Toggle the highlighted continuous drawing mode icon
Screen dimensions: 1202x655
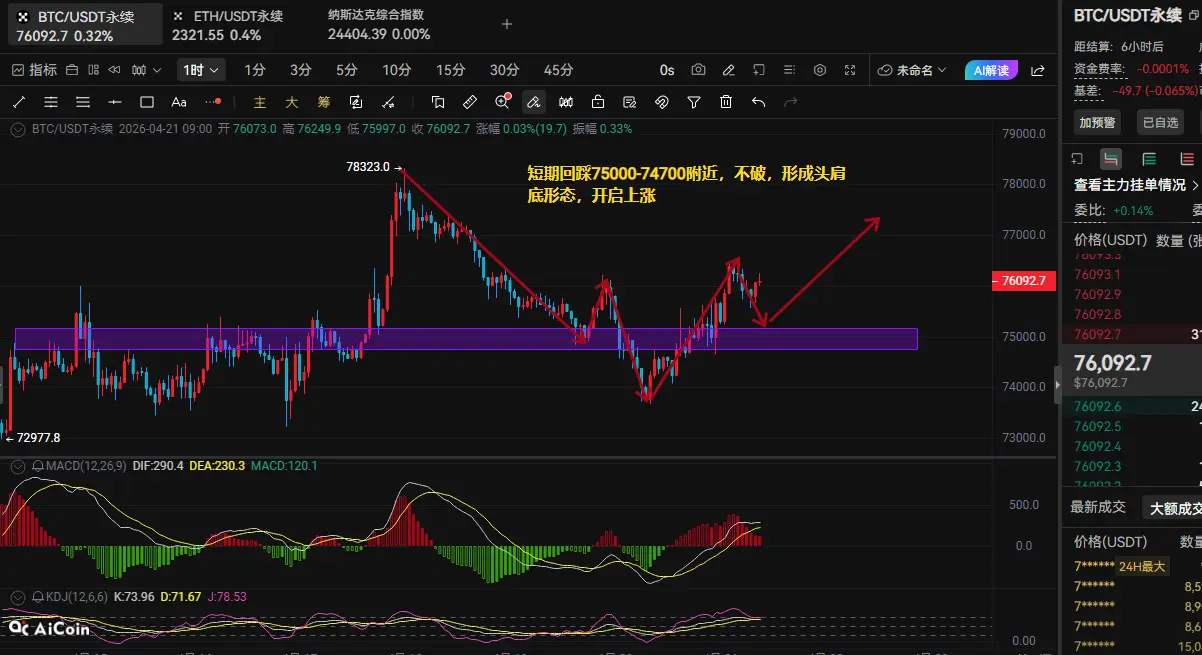pos(534,101)
